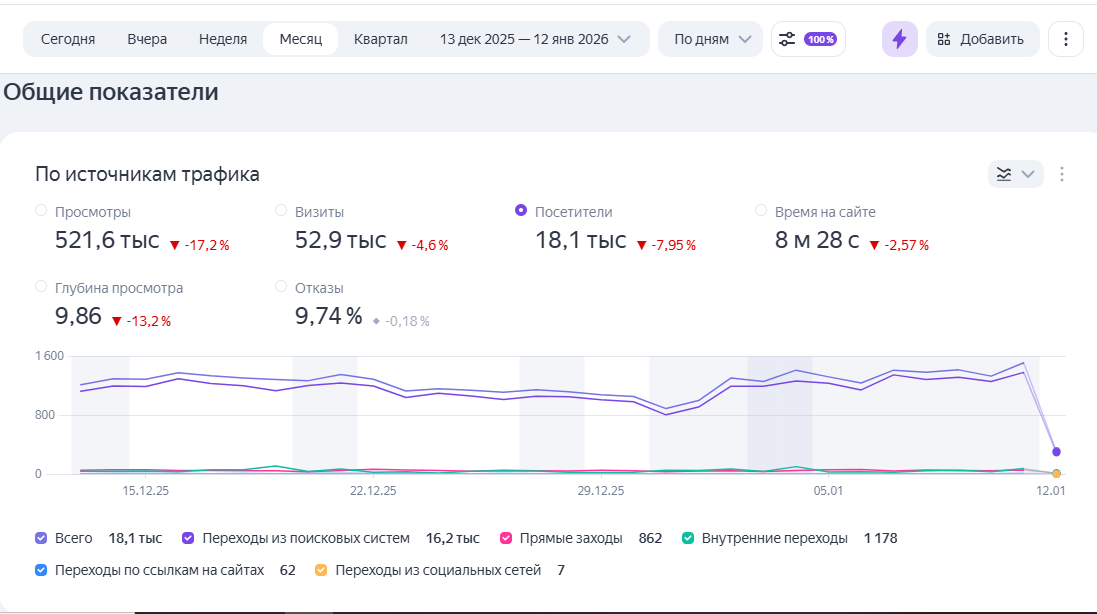The height and width of the screenshot is (614, 1097).
Task: Expand the По дням grouping dropdown
Action: coord(711,39)
